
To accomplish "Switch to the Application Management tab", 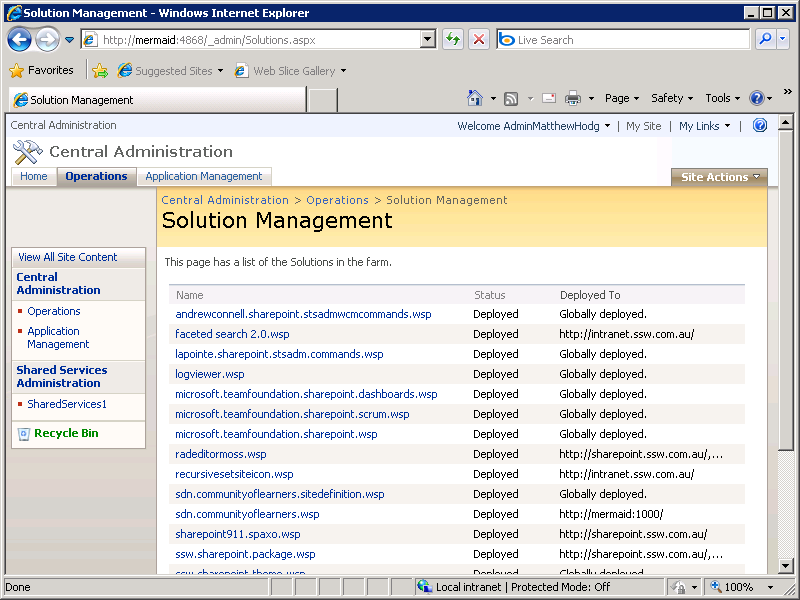I will click(x=204, y=176).
